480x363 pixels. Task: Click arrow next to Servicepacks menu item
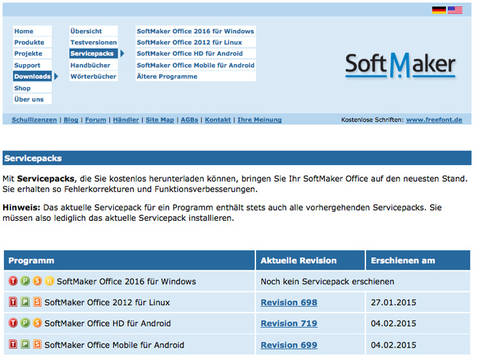(122, 53)
